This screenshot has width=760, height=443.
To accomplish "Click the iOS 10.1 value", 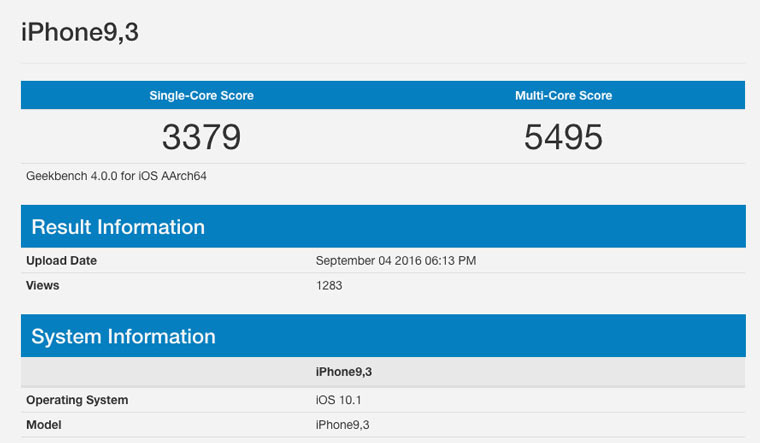I will coord(336,400).
